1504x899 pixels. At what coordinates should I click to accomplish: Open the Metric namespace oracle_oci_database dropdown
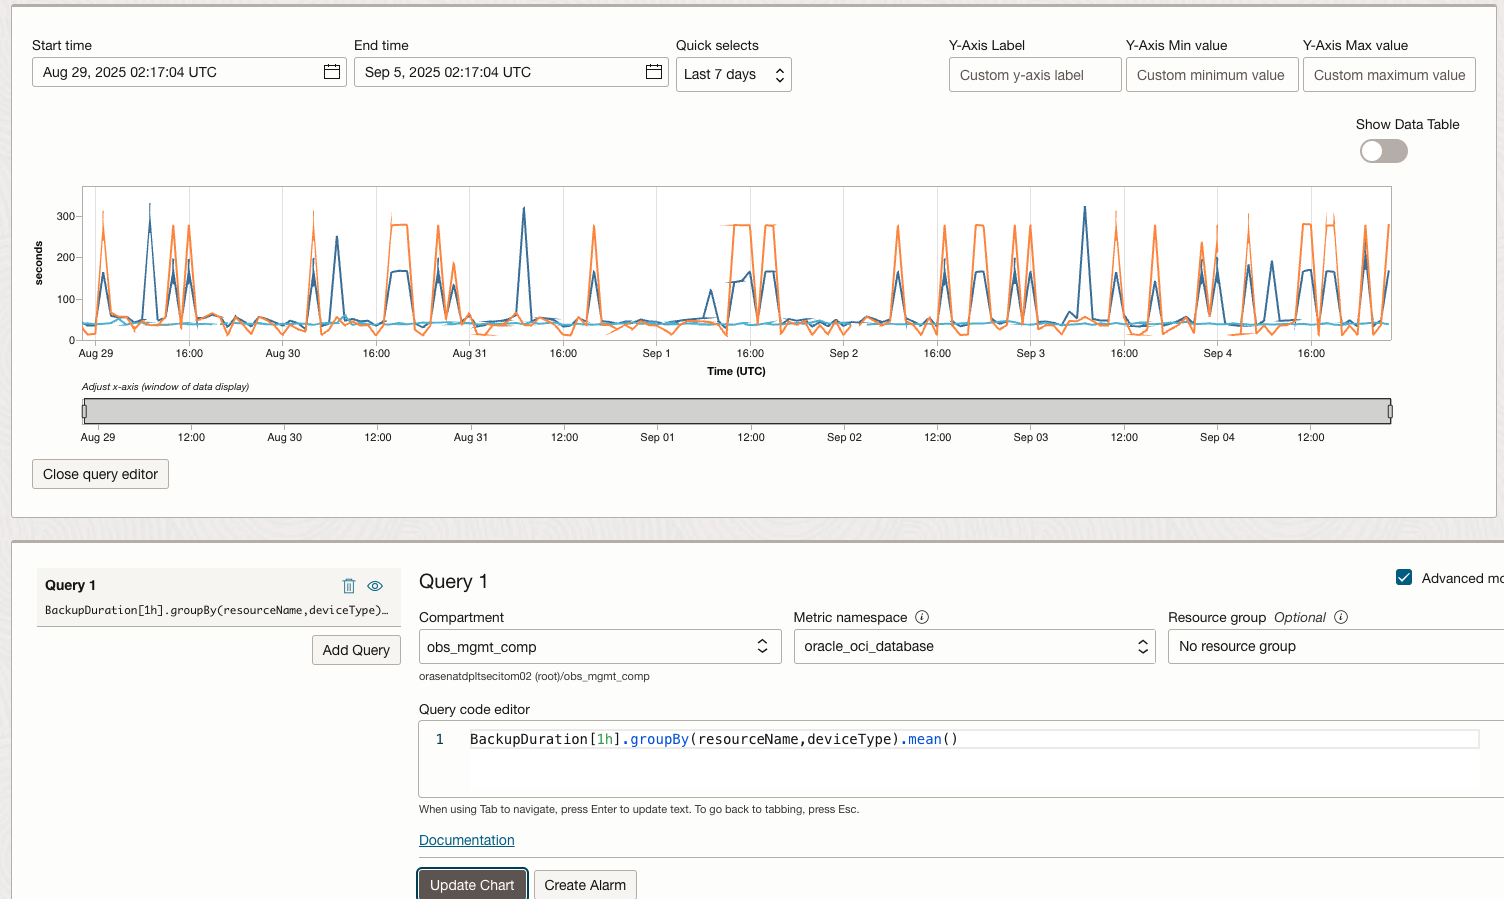pos(973,646)
